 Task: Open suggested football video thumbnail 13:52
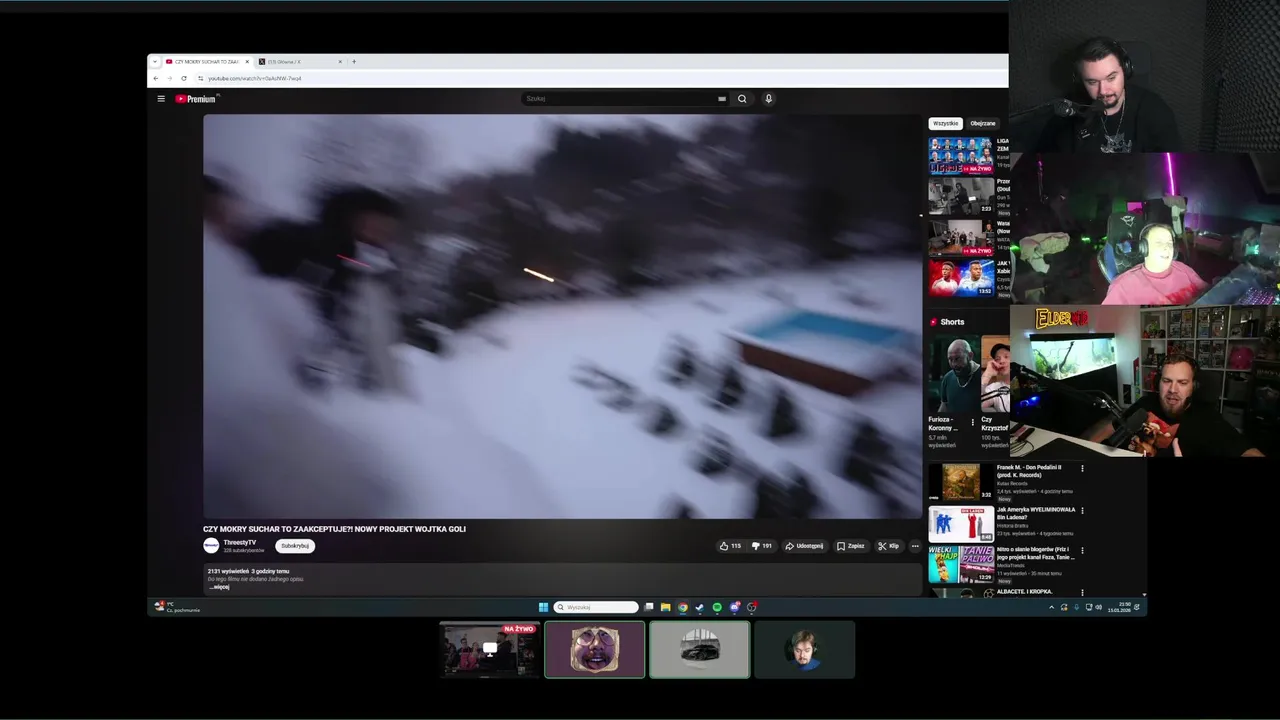pos(961,278)
